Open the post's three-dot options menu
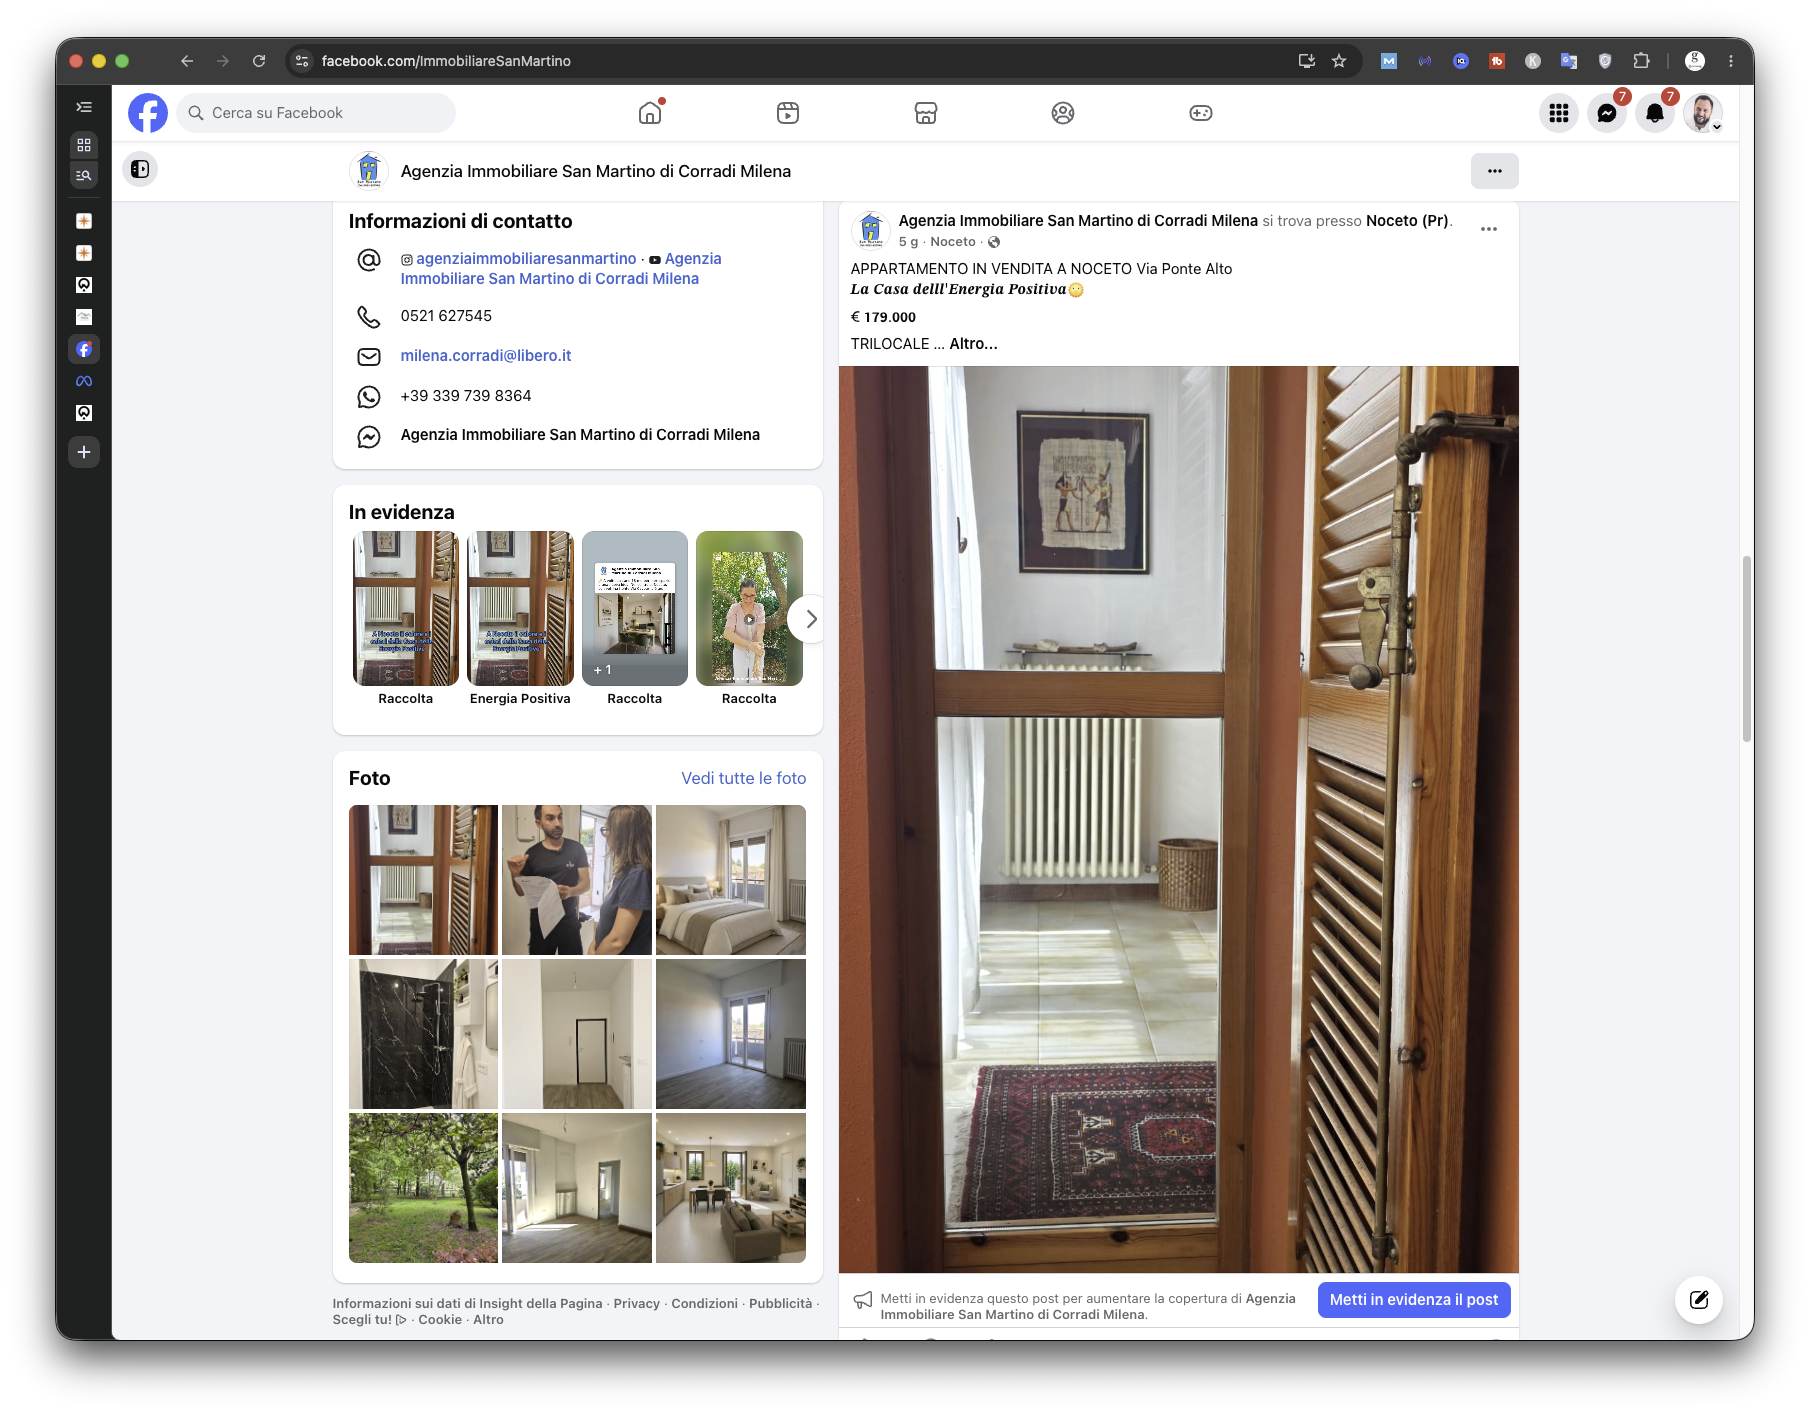This screenshot has height=1414, width=1810. tap(1489, 229)
